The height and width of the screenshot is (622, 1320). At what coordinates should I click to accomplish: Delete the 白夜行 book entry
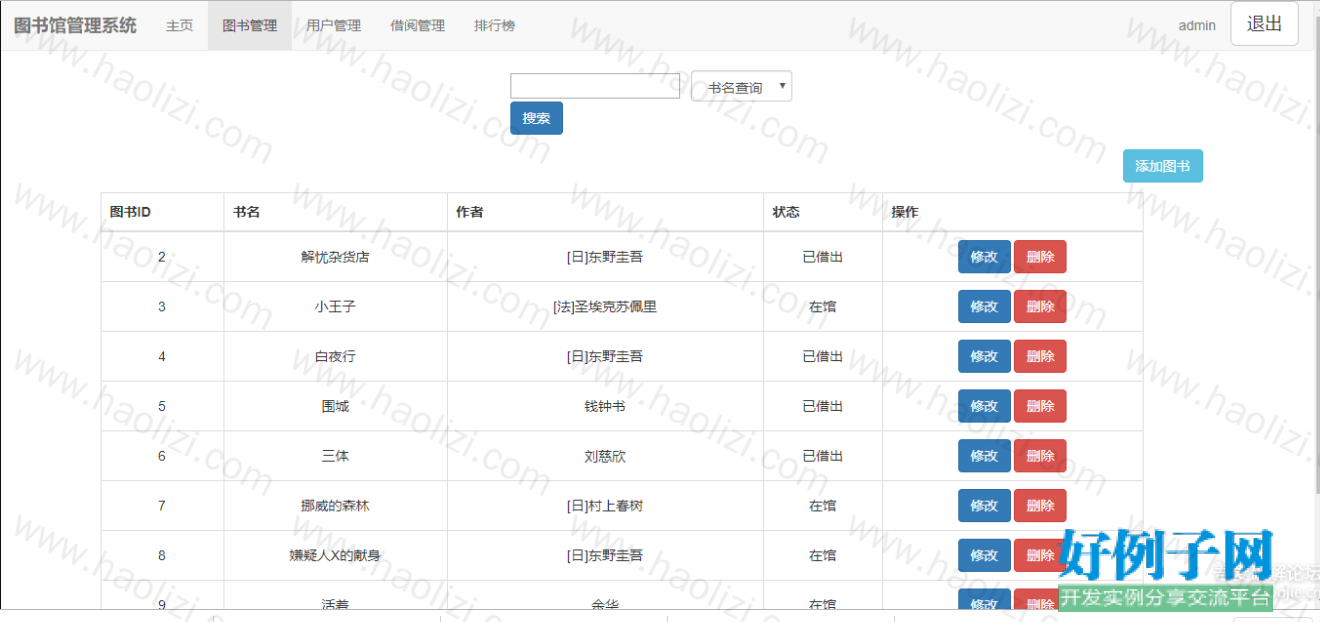point(1040,356)
